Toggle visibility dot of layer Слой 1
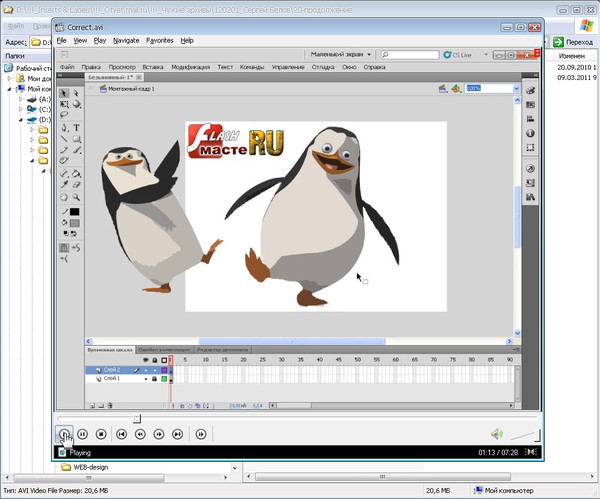The height and width of the screenshot is (499, 600). [x=146, y=379]
